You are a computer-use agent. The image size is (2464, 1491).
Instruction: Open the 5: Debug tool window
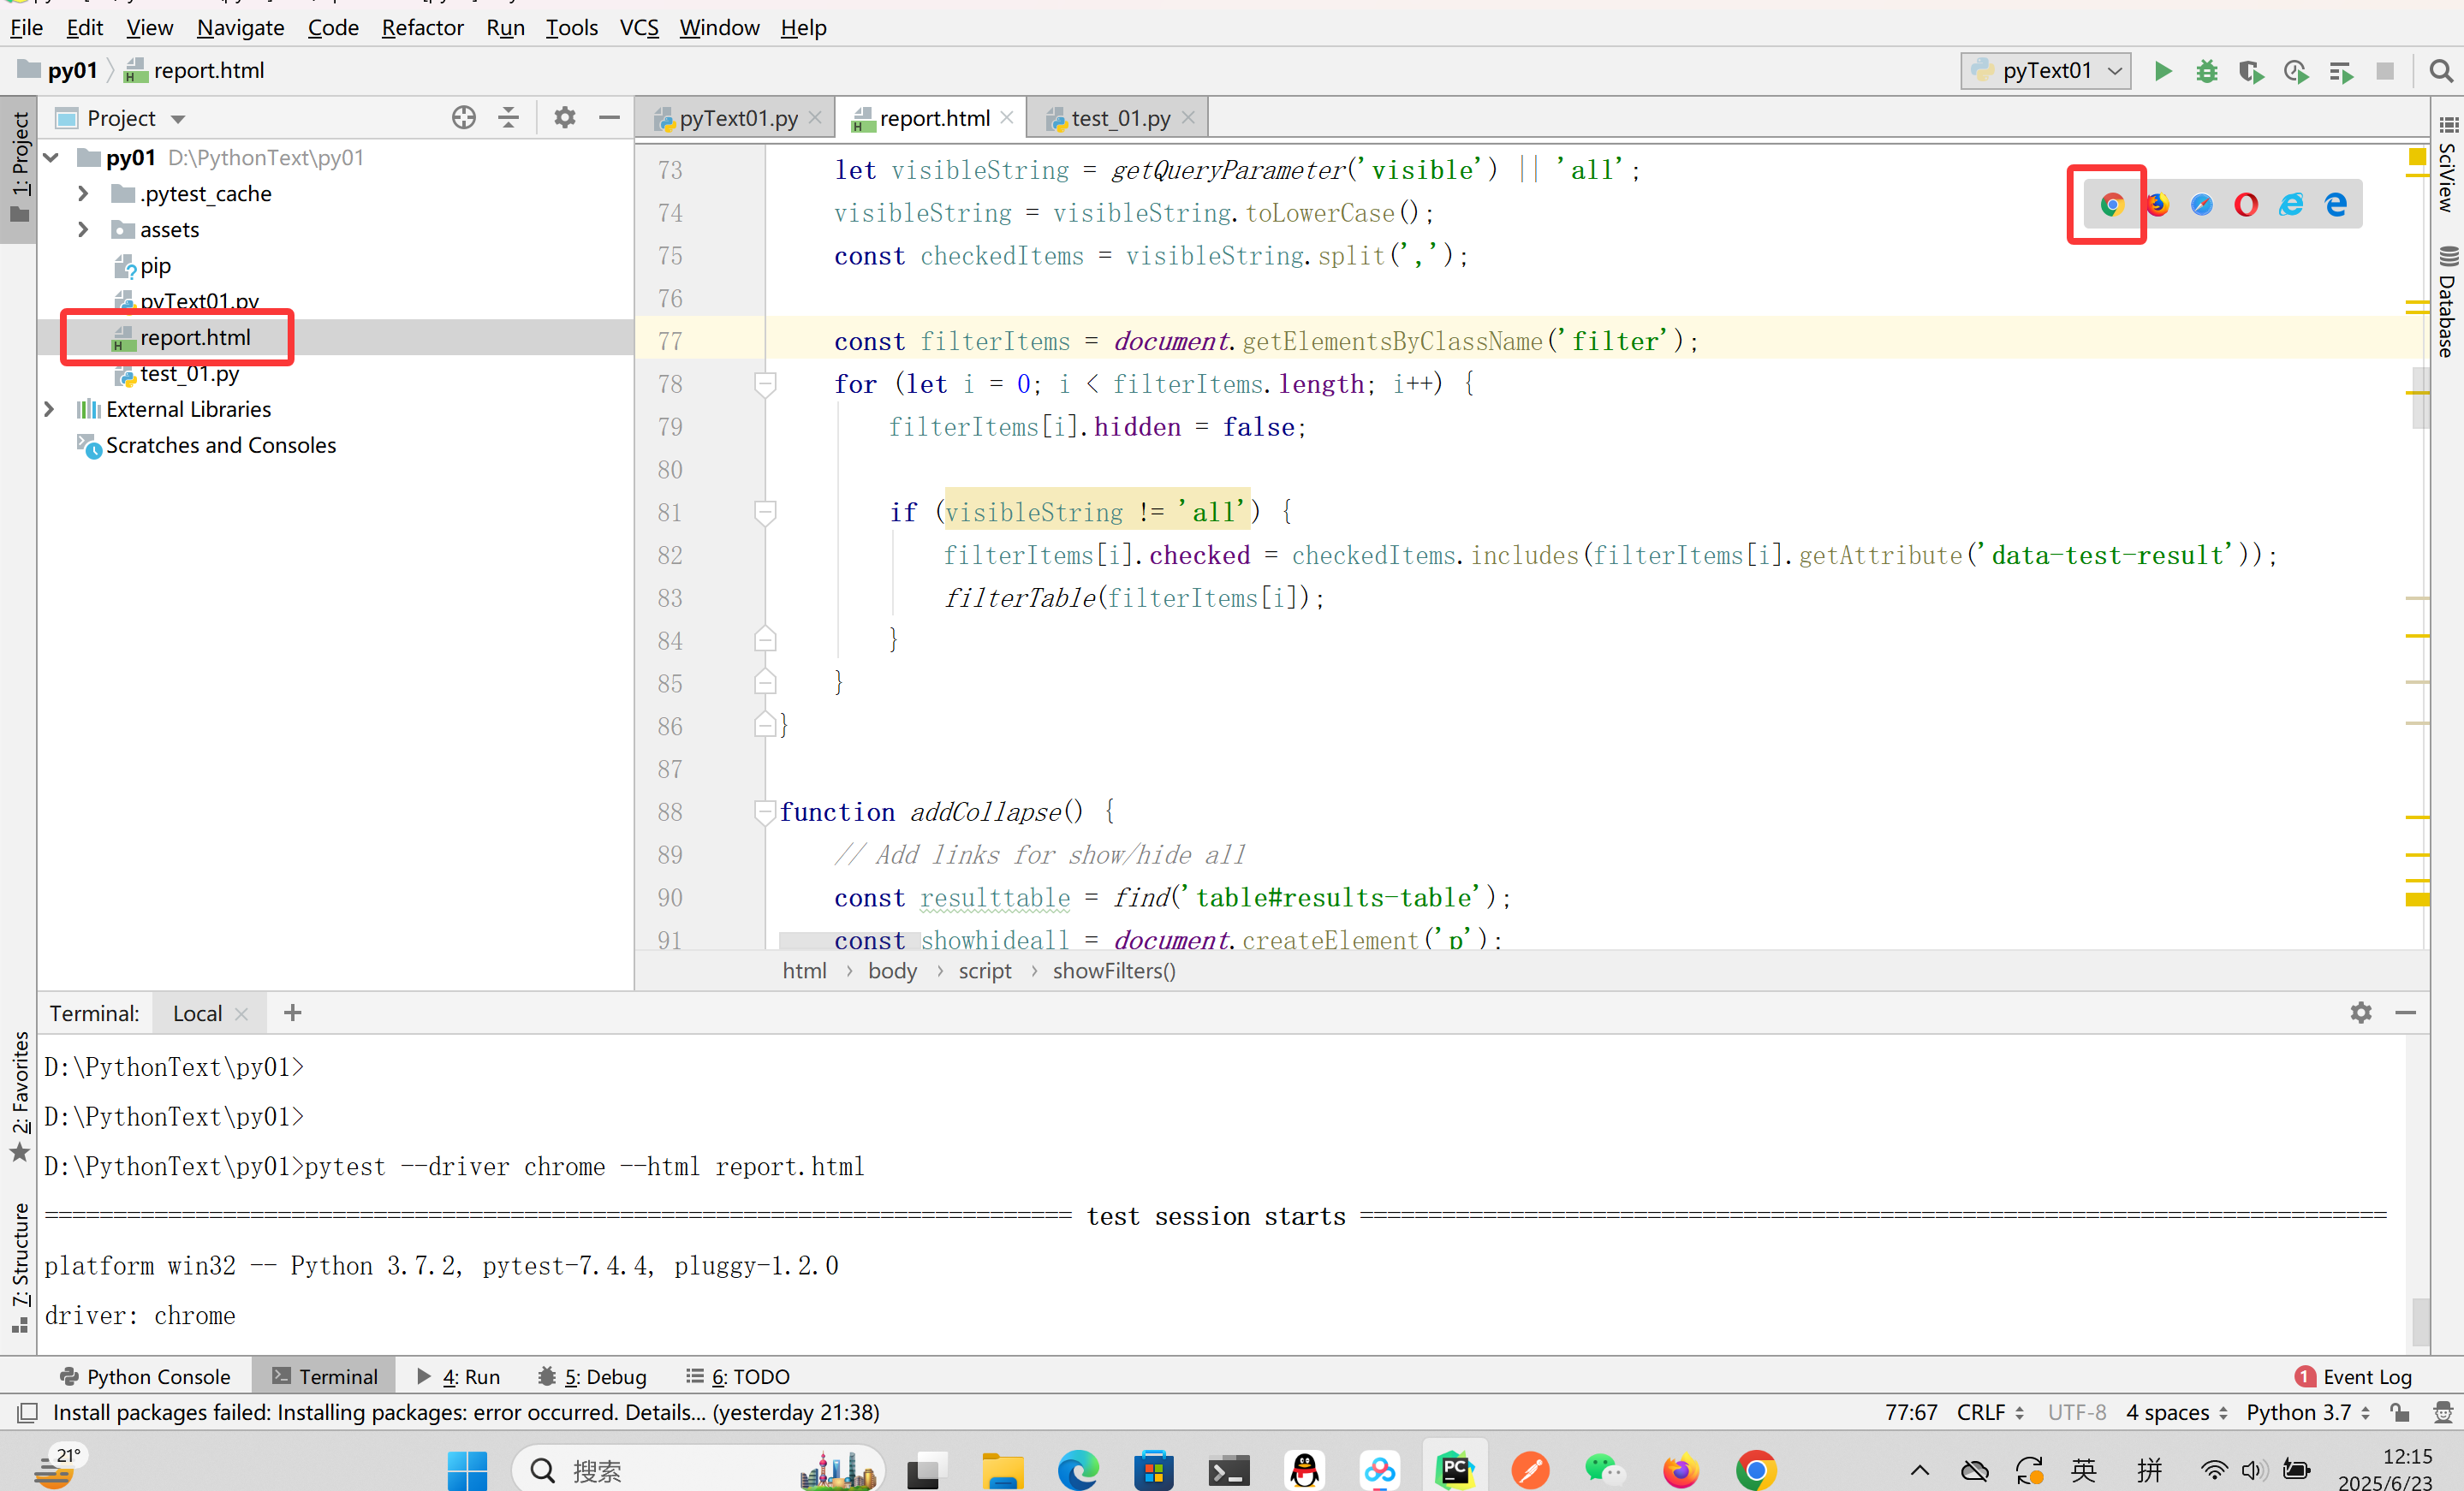point(592,1376)
